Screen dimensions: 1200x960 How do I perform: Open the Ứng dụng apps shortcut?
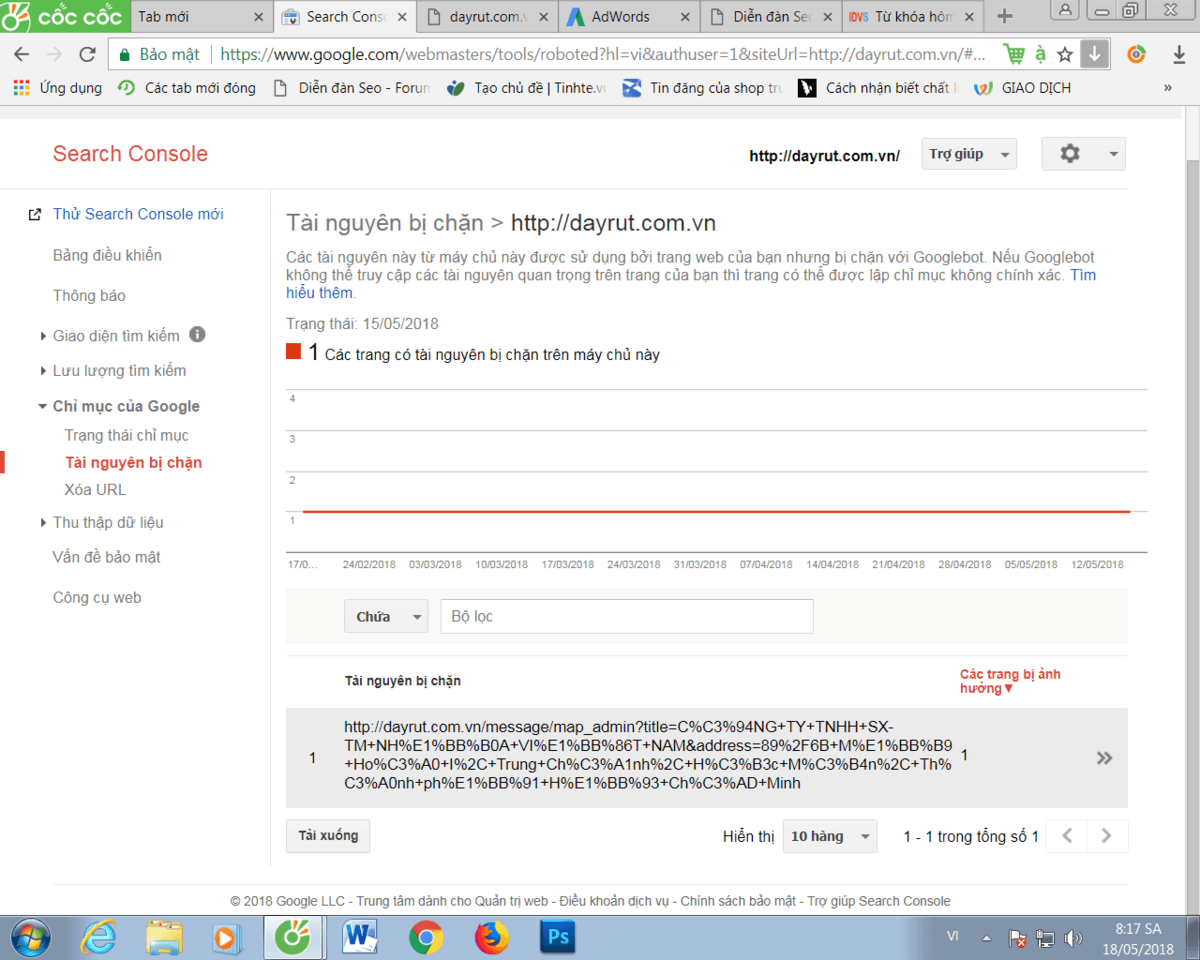point(57,88)
